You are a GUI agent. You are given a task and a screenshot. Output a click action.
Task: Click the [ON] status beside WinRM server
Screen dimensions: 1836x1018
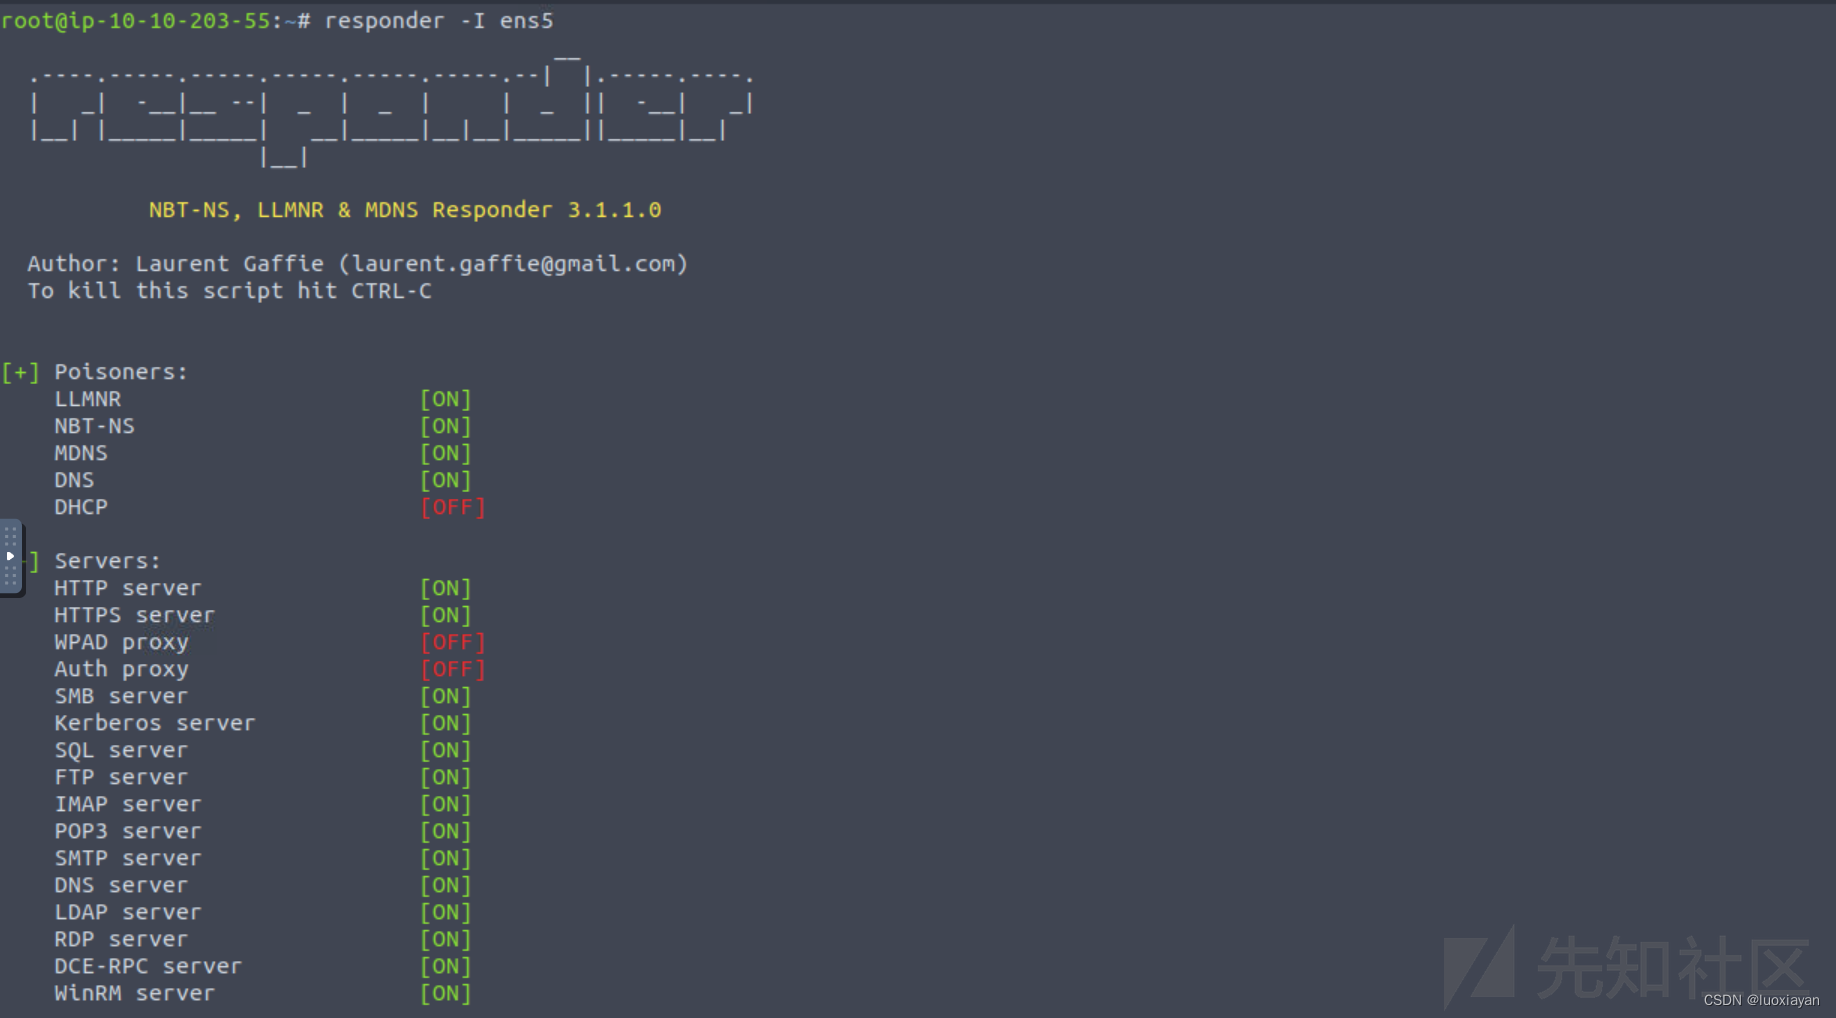pyautogui.click(x=445, y=993)
